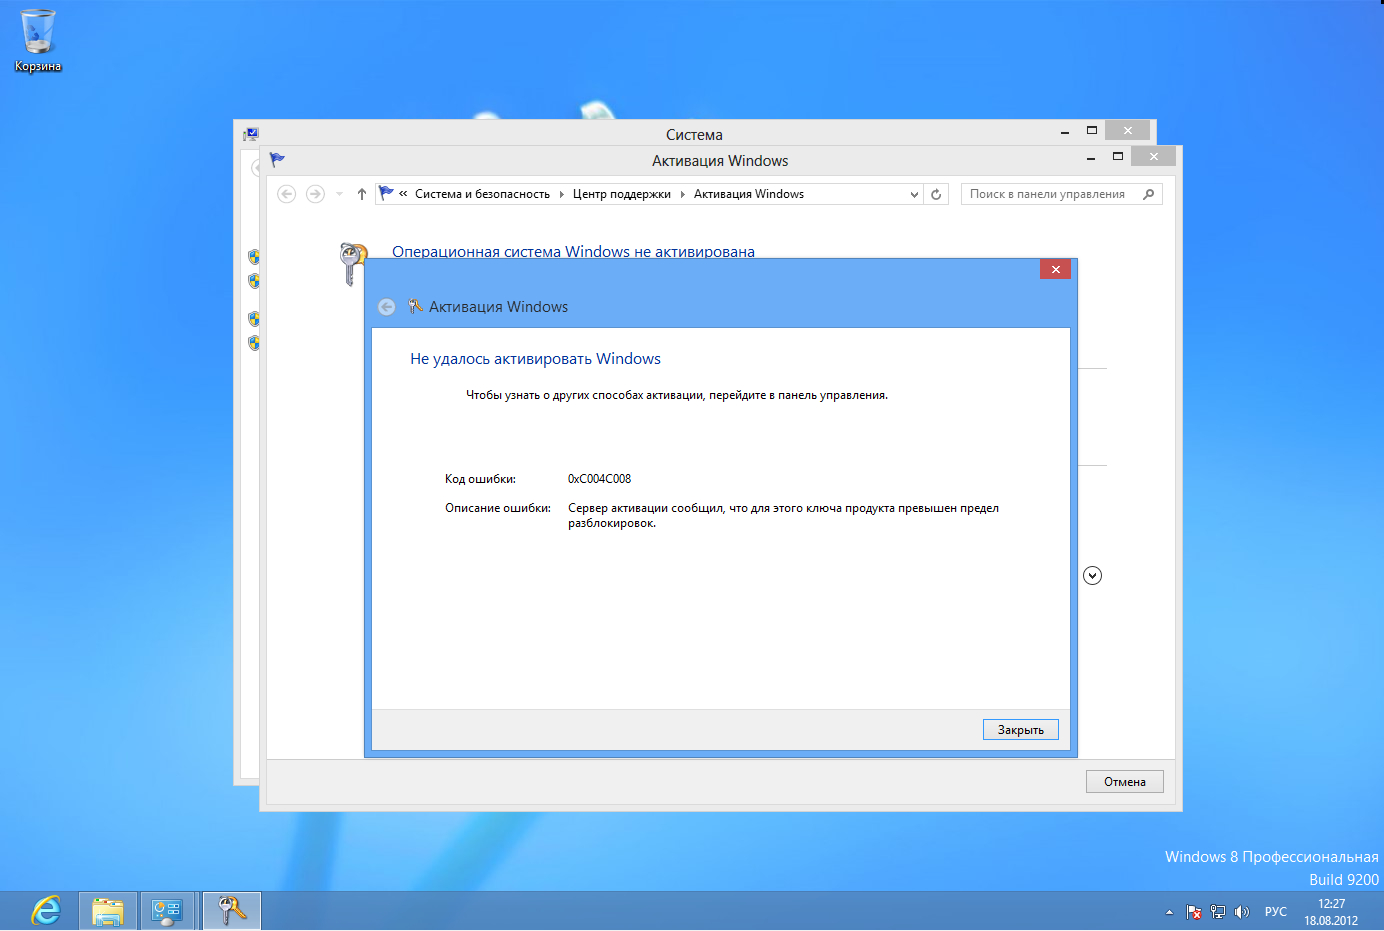Open File Explorer from the taskbar

point(108,911)
